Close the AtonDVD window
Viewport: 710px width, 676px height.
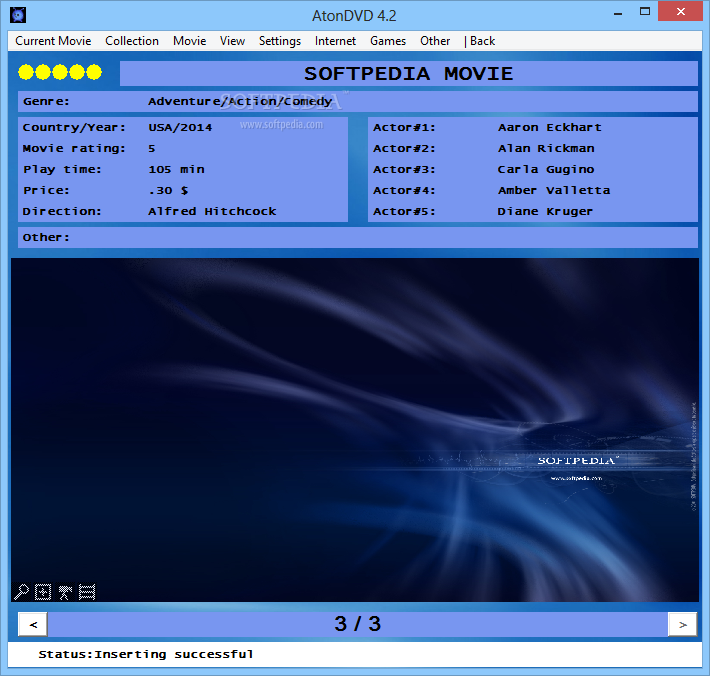[x=681, y=12]
